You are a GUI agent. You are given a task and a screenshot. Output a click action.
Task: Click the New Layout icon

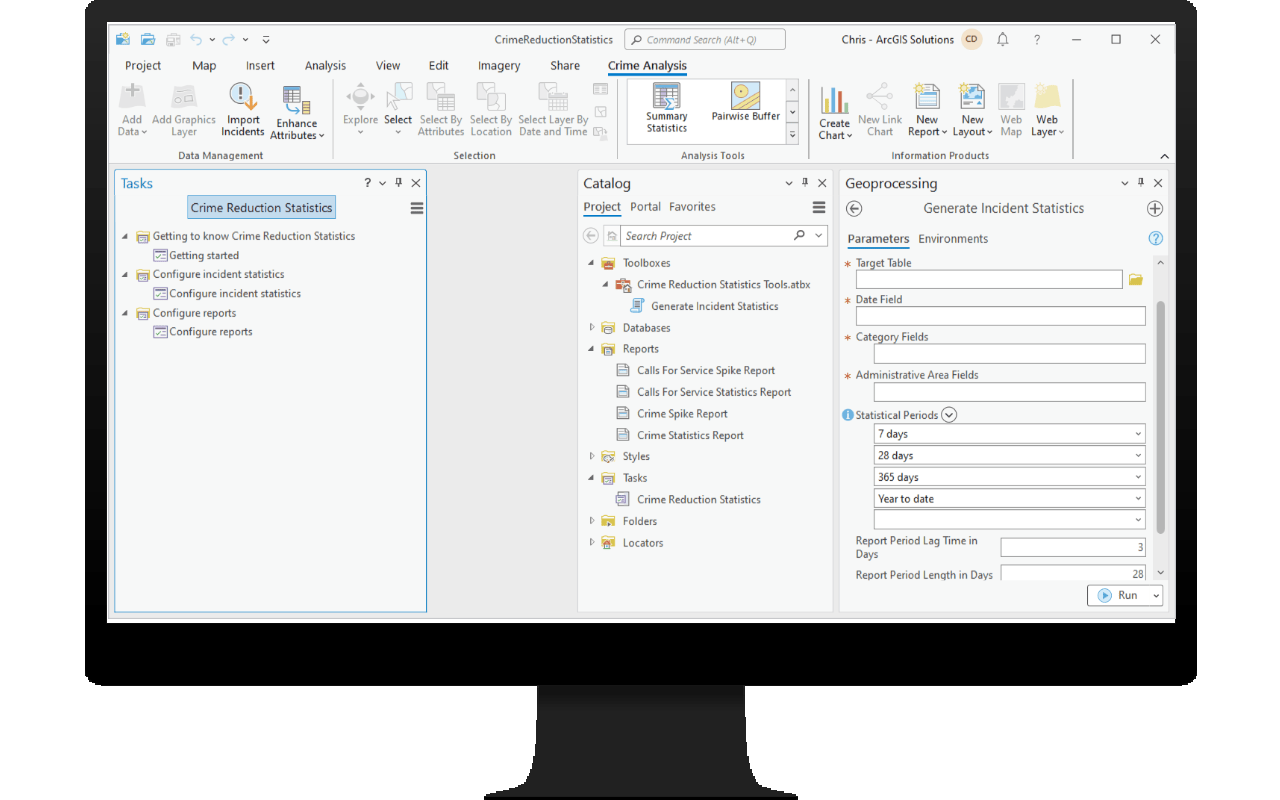(x=972, y=97)
